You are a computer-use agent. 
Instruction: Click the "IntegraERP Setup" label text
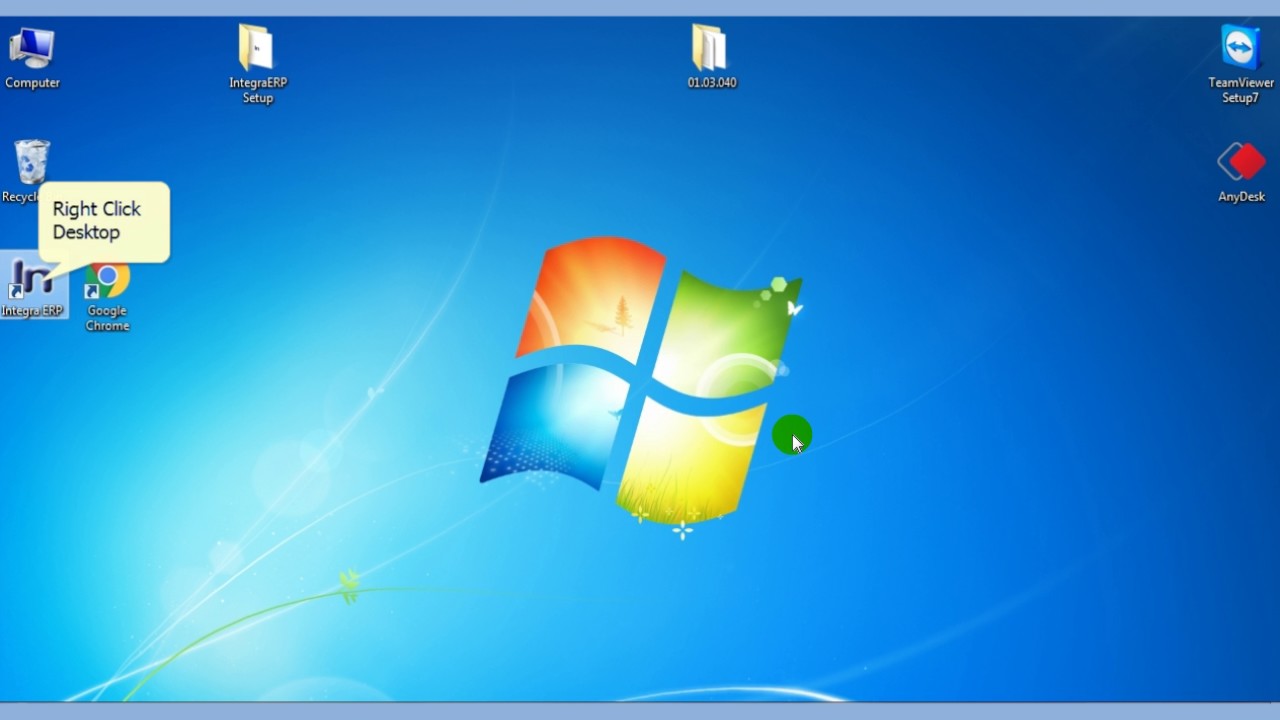[x=258, y=90]
